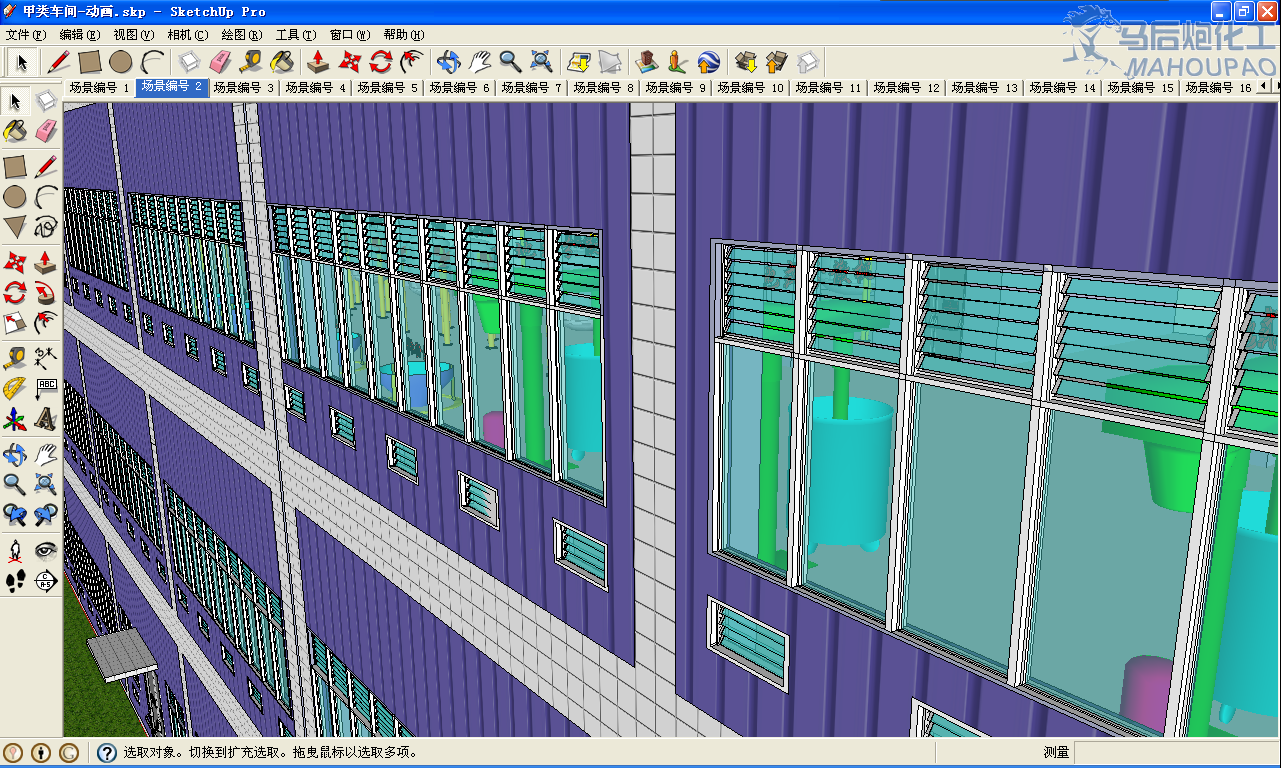1281x768 pixels.
Task: Switch to scene tab 场景编号 1
Action: click(100, 87)
